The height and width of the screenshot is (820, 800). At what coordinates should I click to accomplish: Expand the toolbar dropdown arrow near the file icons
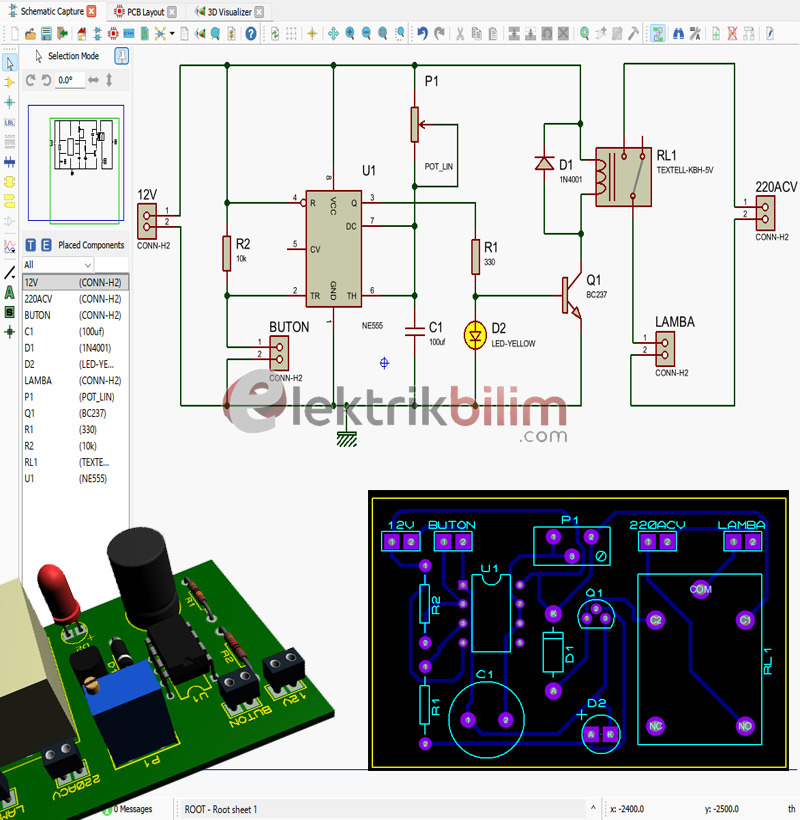click(171, 33)
